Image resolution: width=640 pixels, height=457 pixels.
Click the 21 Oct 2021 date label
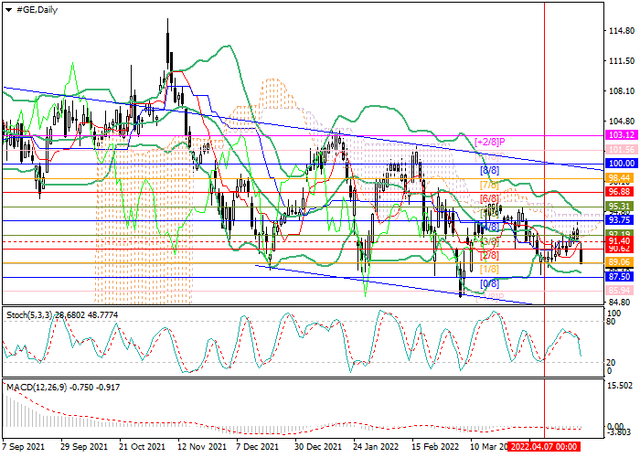click(142, 447)
